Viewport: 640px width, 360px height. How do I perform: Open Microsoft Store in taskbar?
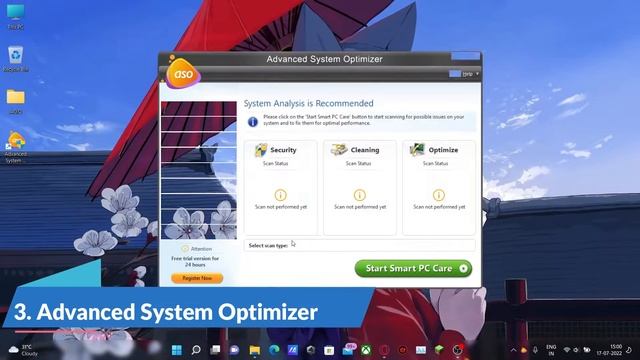click(329, 350)
